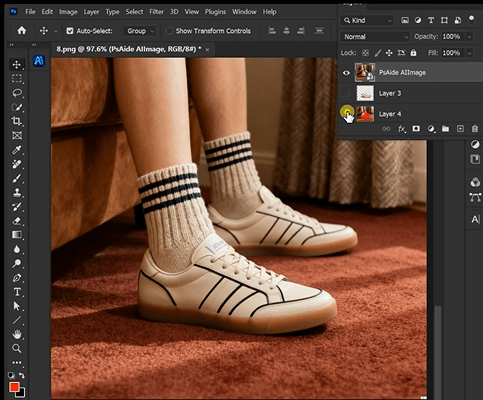
Task: Align right edges in options bar
Action: pyautogui.click(x=301, y=31)
